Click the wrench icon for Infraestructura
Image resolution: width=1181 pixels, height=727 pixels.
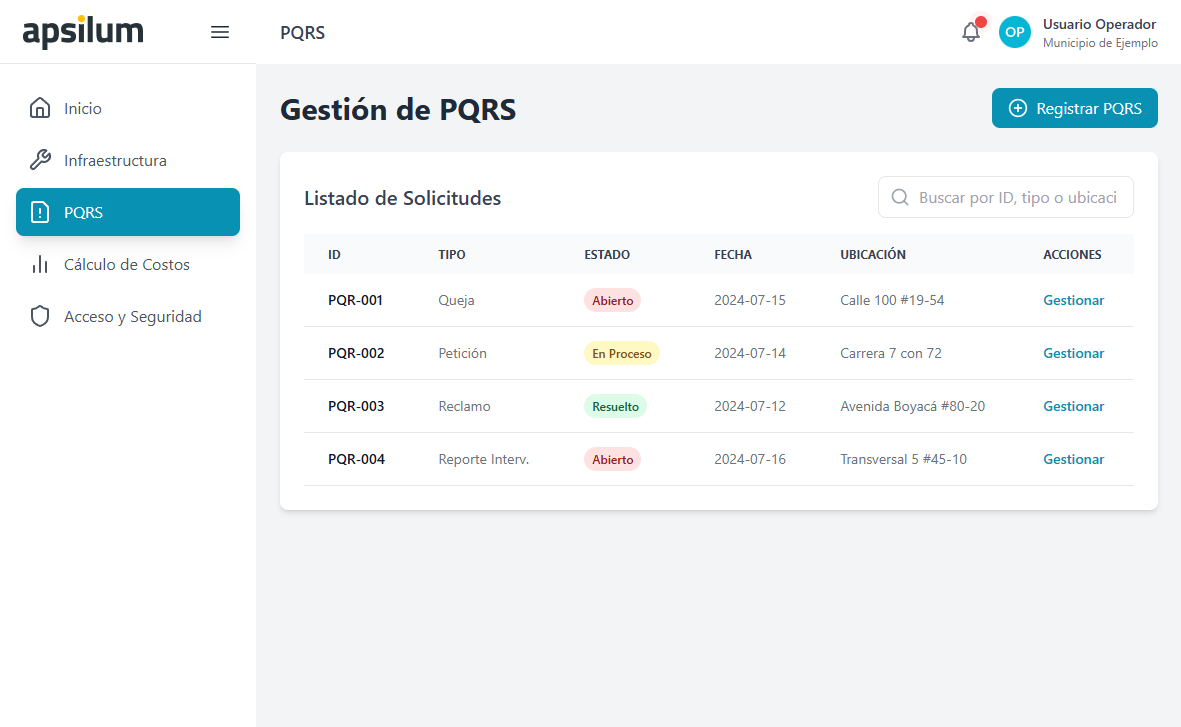click(x=40, y=160)
